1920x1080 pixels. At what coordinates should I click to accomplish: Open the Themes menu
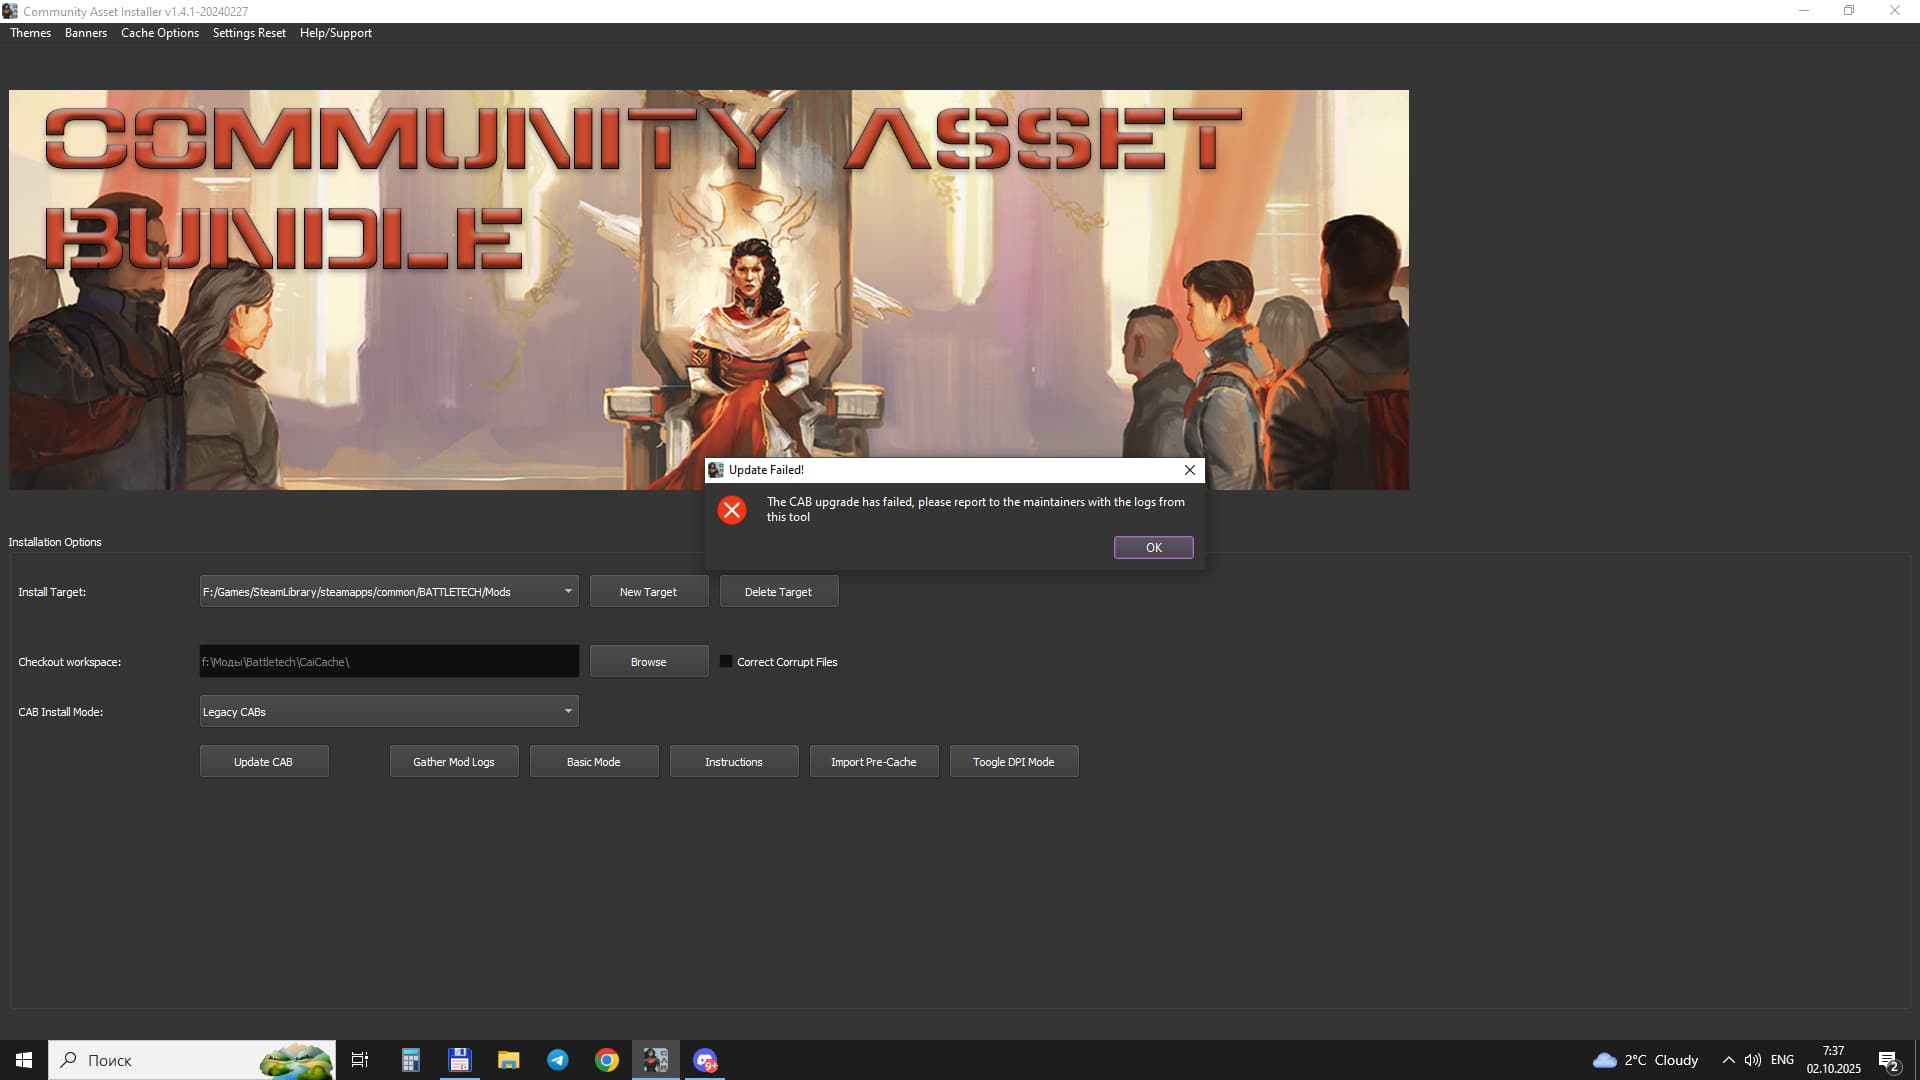pyautogui.click(x=30, y=33)
